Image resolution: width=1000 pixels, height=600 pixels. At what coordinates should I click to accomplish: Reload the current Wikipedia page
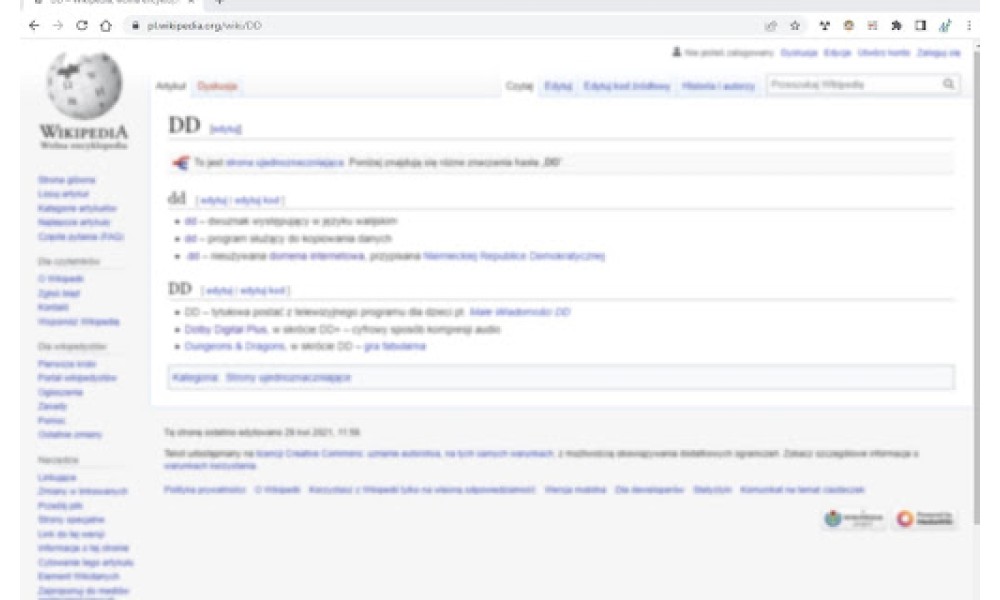coord(82,26)
